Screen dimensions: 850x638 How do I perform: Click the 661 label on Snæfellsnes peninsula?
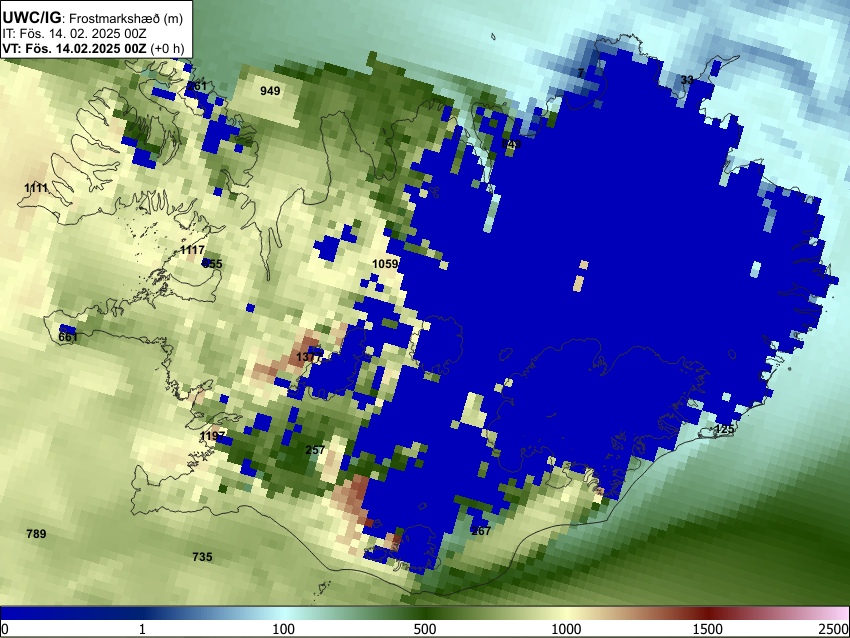click(x=68, y=337)
